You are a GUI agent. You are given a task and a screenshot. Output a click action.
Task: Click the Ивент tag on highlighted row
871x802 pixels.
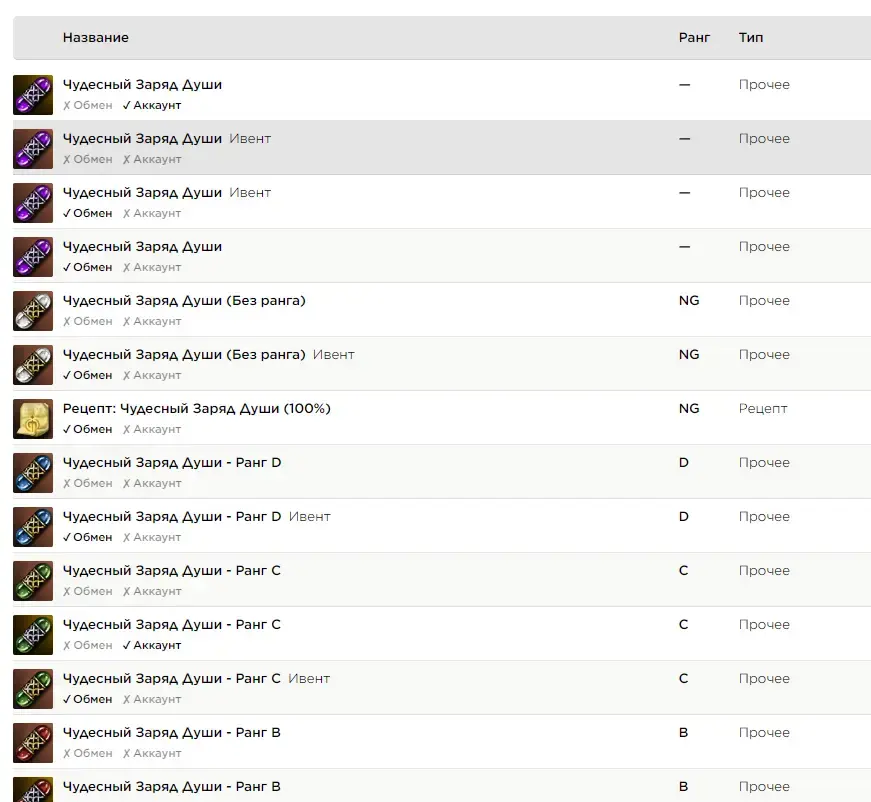tap(250, 139)
